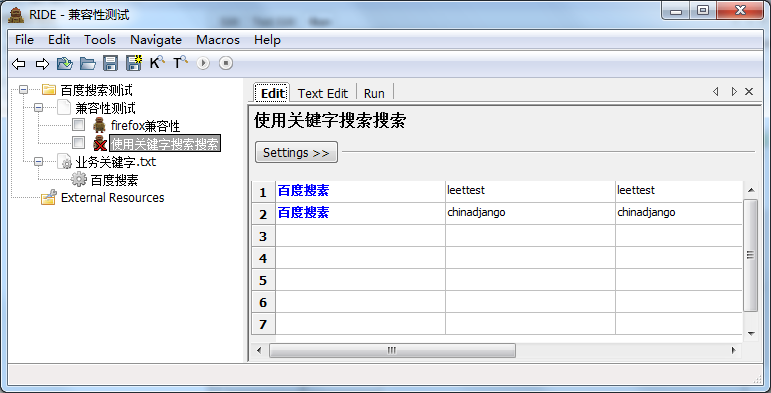
Task: Click horizontal scrollbar right arrow
Action: 733,350
